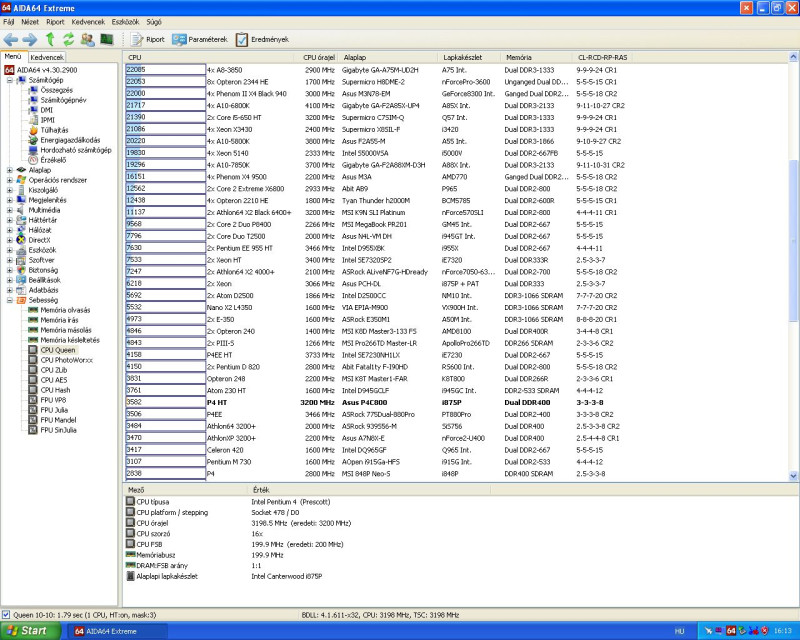
Task: Expand the Kiszolgáló tree node
Action: coord(10,190)
